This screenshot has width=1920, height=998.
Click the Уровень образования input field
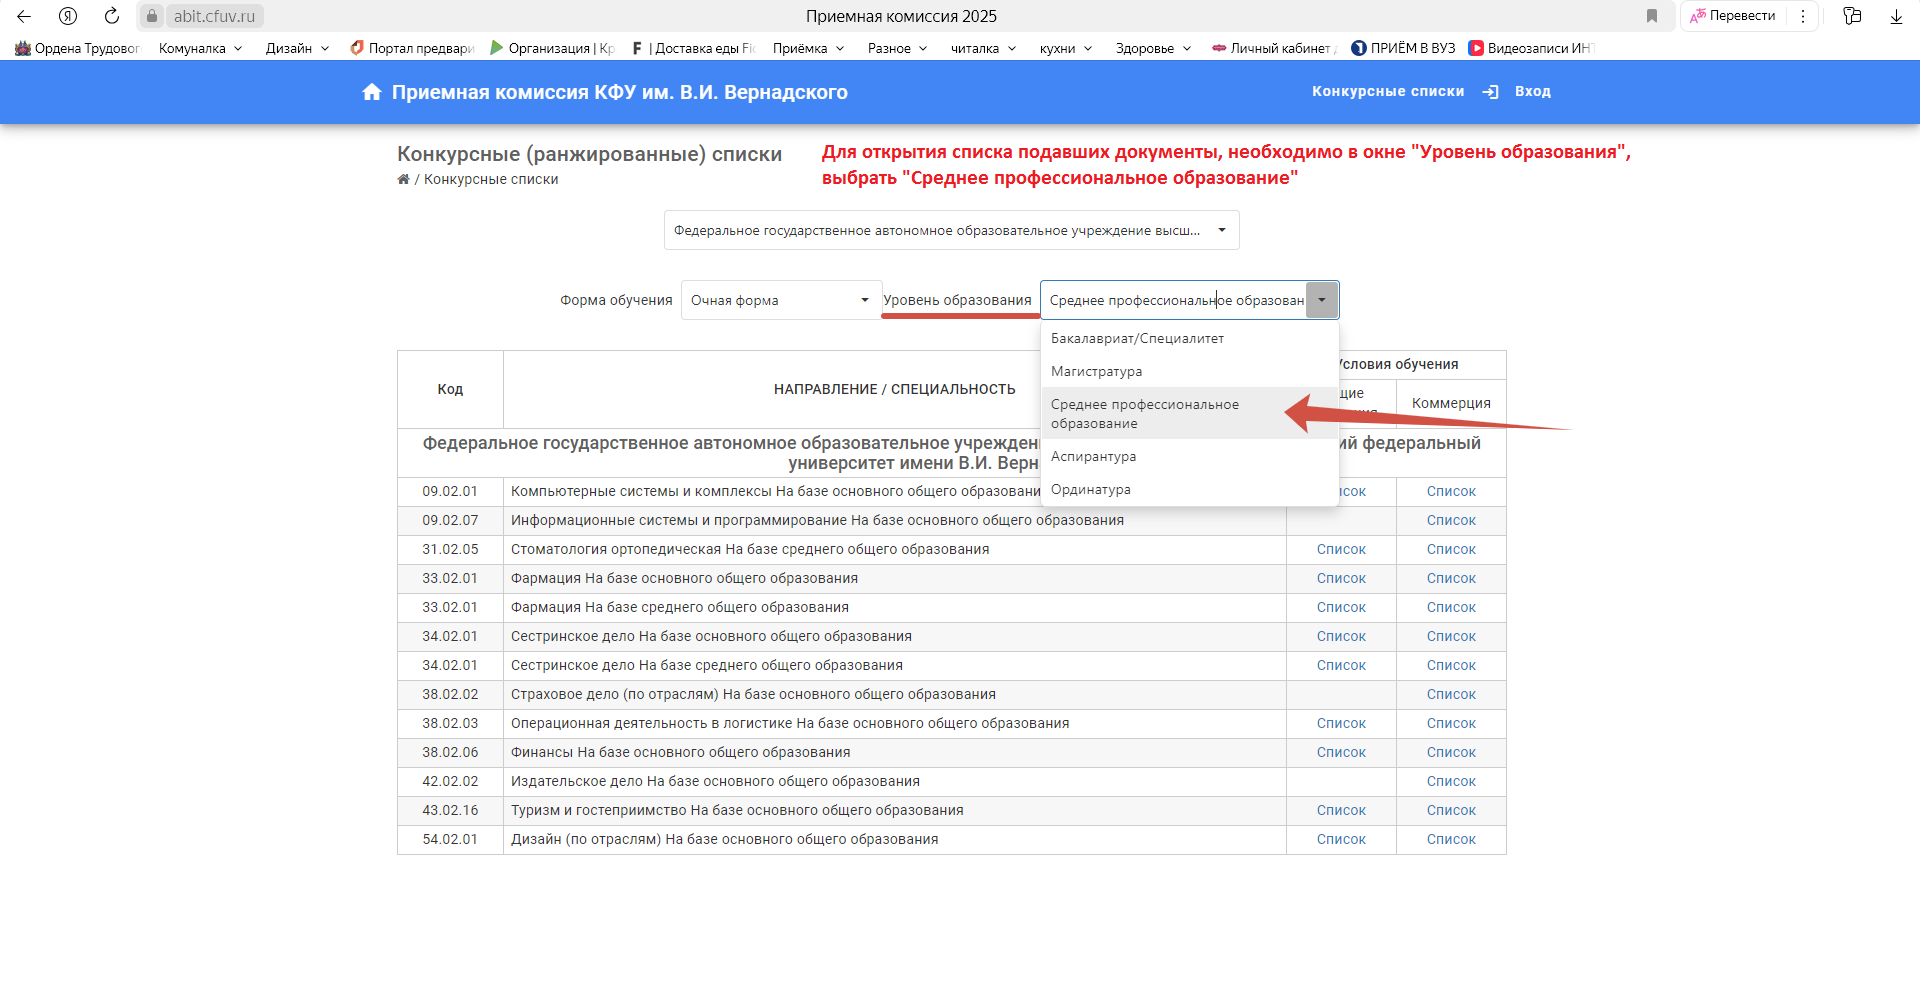(1174, 300)
